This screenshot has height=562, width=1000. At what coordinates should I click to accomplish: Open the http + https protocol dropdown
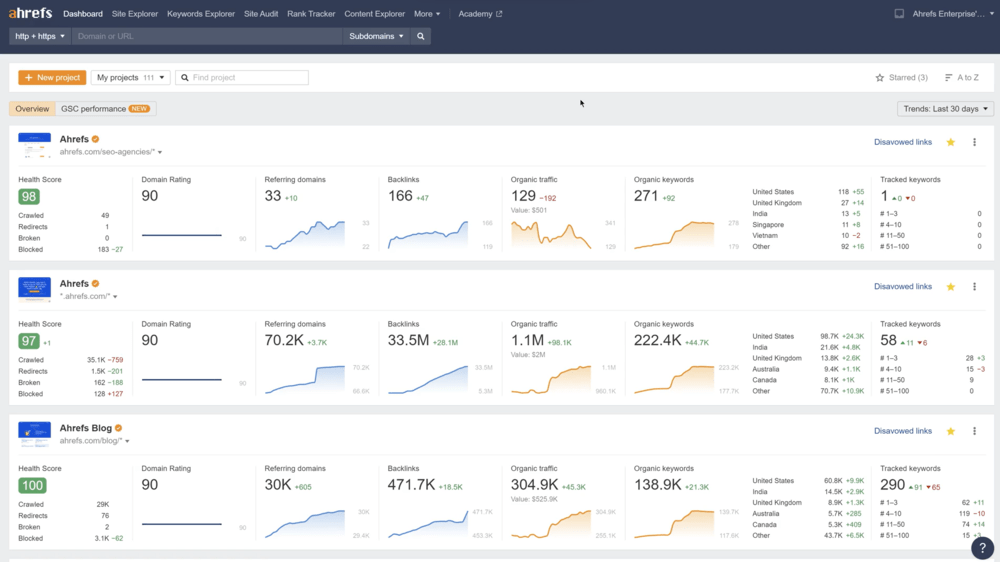(40, 36)
